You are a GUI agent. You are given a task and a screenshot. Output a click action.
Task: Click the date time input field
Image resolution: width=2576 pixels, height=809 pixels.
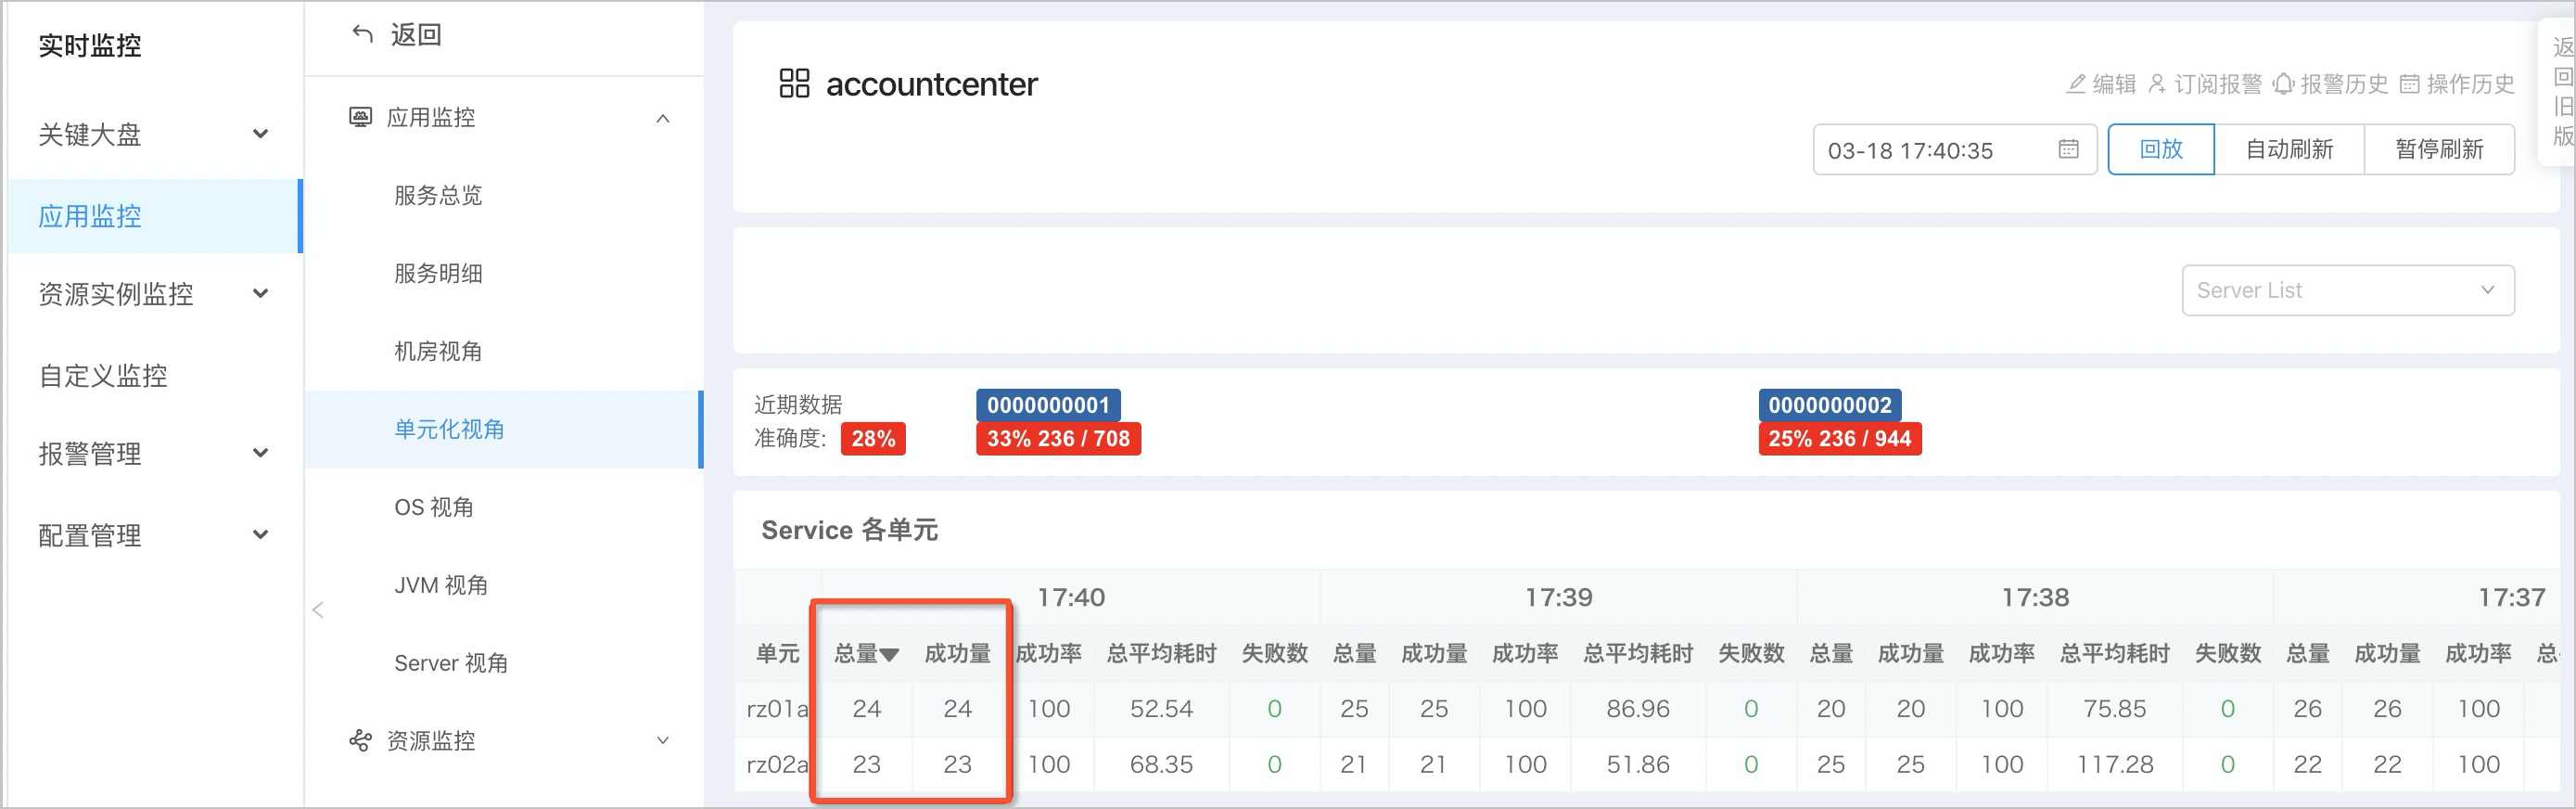point(1954,149)
